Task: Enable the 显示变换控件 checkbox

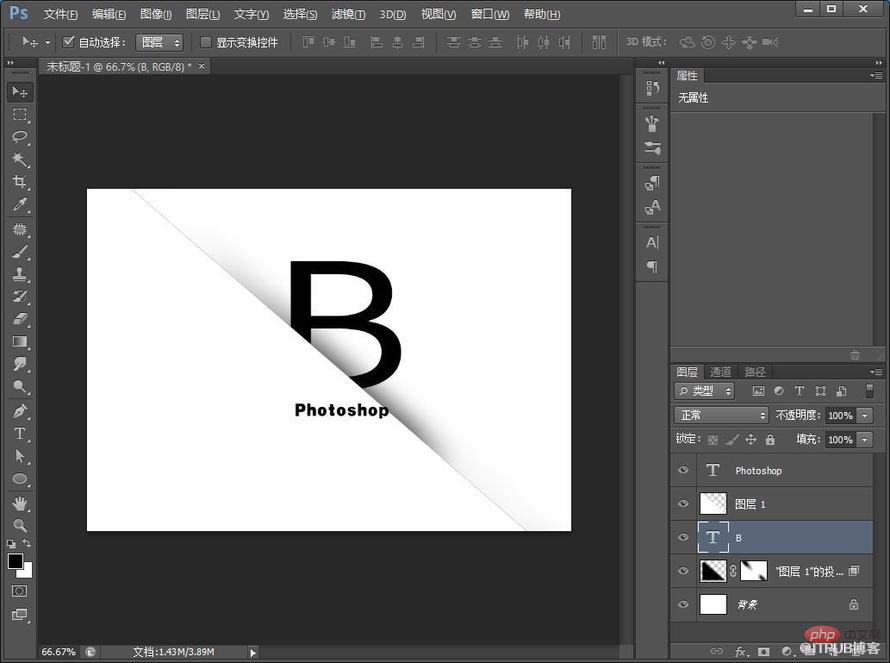Action: 206,42
